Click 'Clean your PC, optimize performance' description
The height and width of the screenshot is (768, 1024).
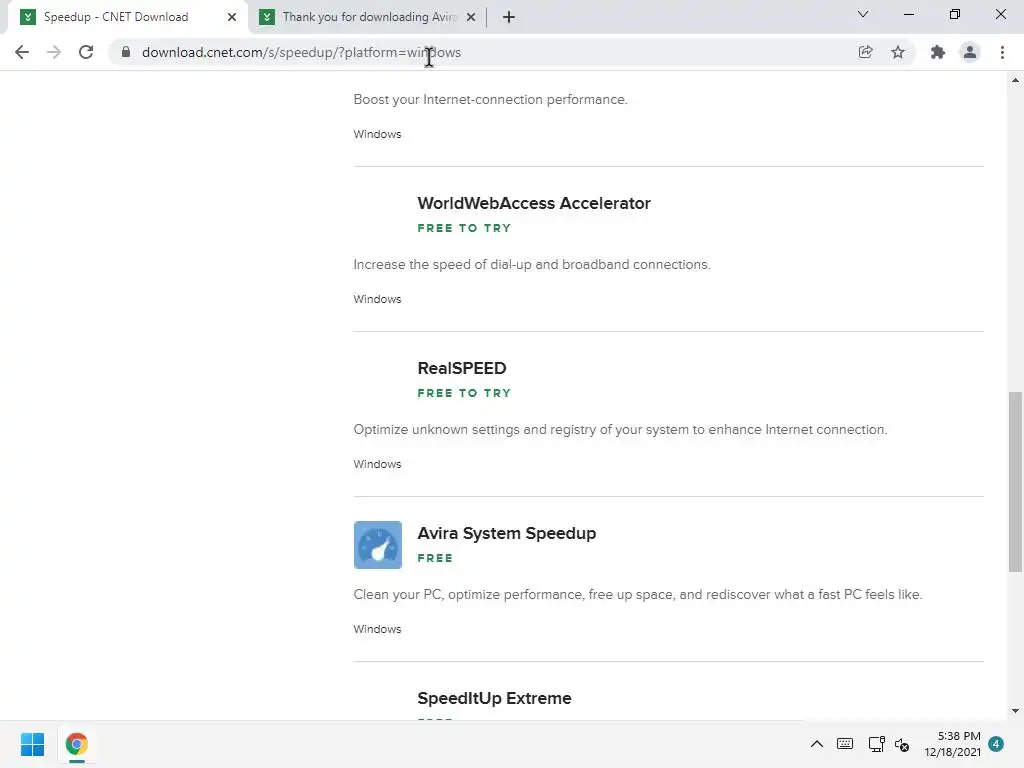coord(637,594)
